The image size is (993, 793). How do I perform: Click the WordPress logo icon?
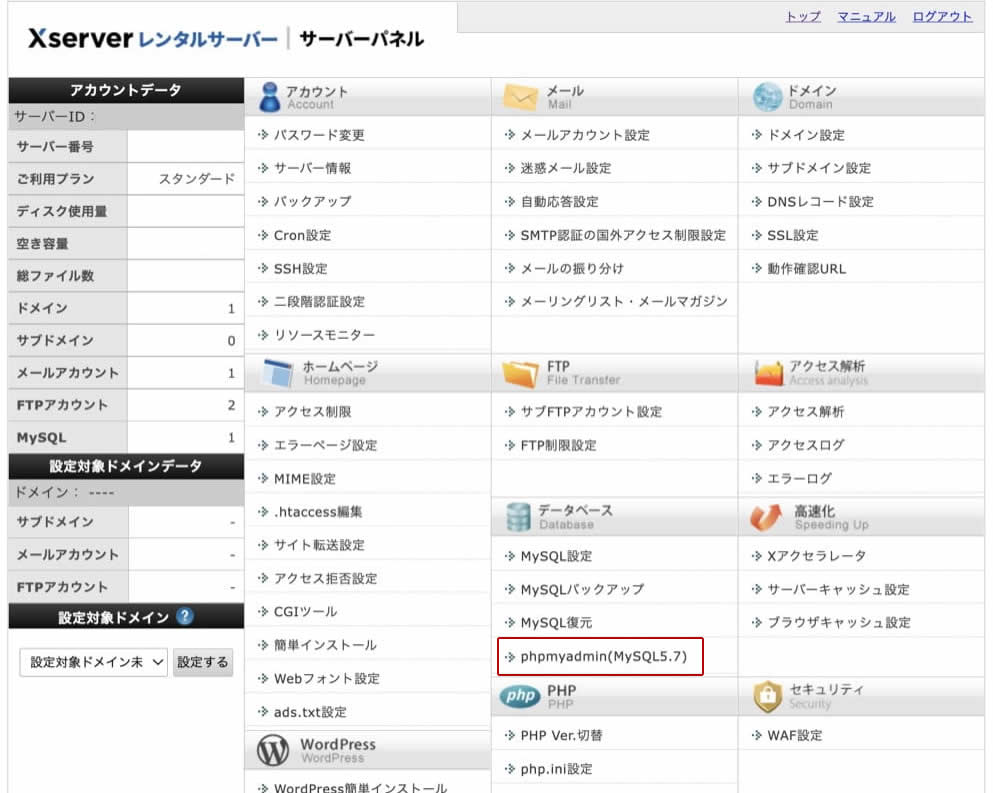coord(273,750)
